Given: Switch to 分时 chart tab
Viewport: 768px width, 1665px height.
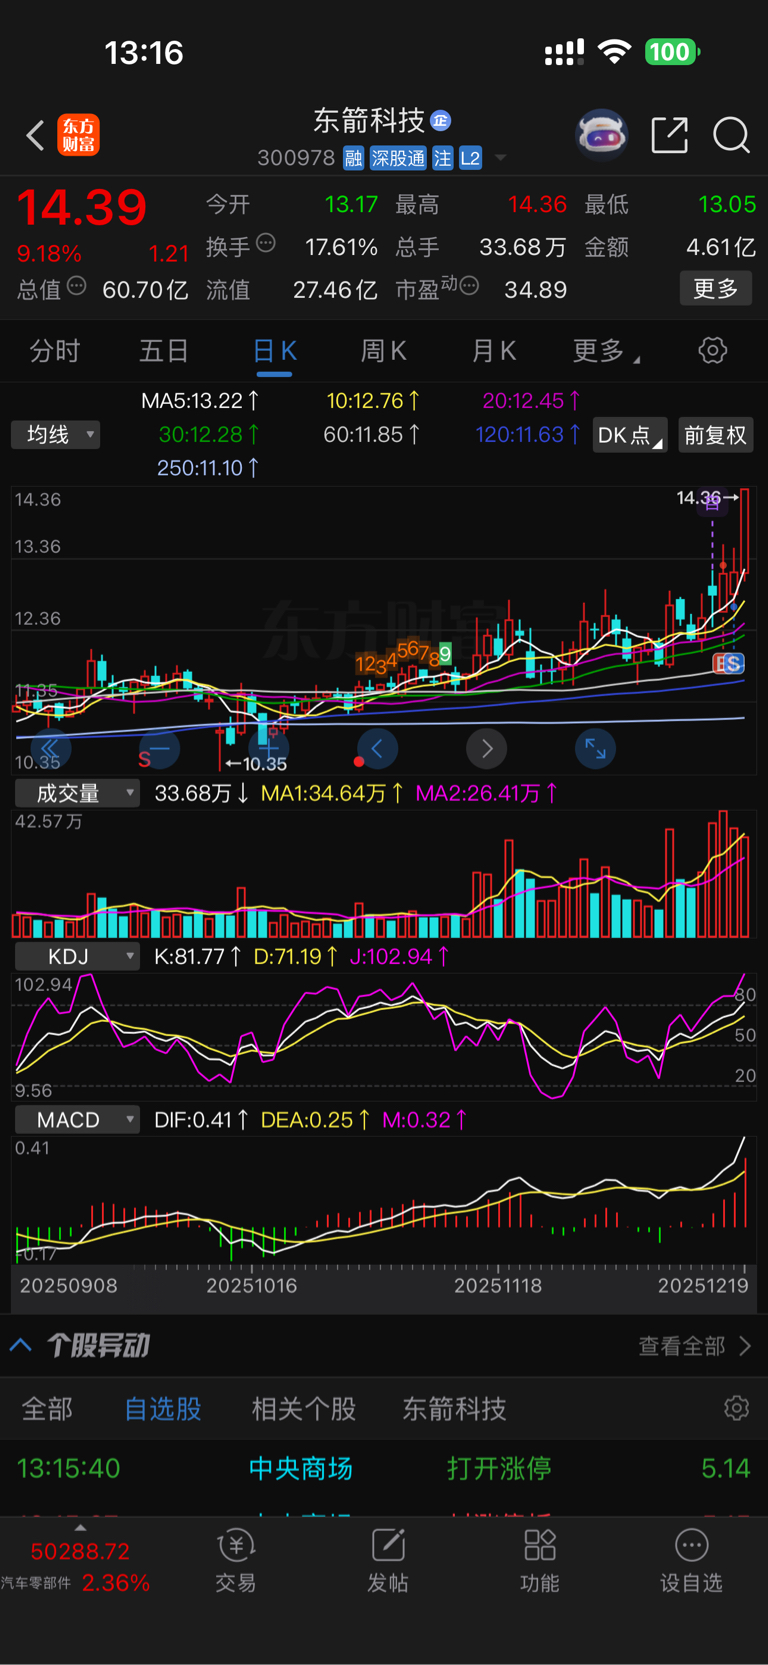Looking at the screenshot, I should [54, 351].
